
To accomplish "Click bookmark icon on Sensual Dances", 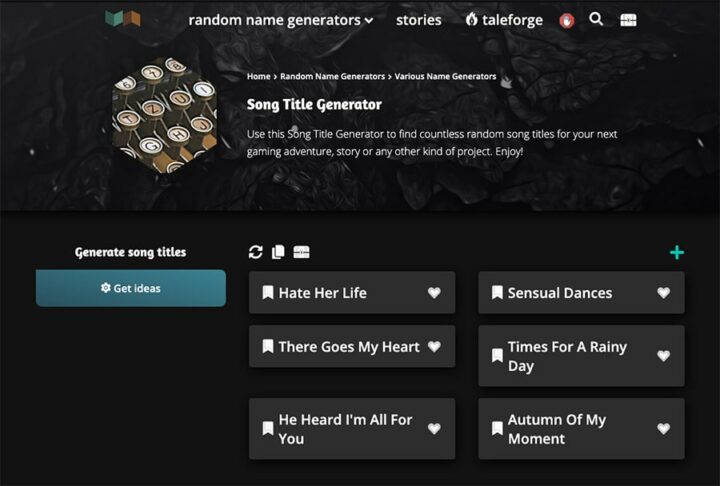I will coord(497,293).
